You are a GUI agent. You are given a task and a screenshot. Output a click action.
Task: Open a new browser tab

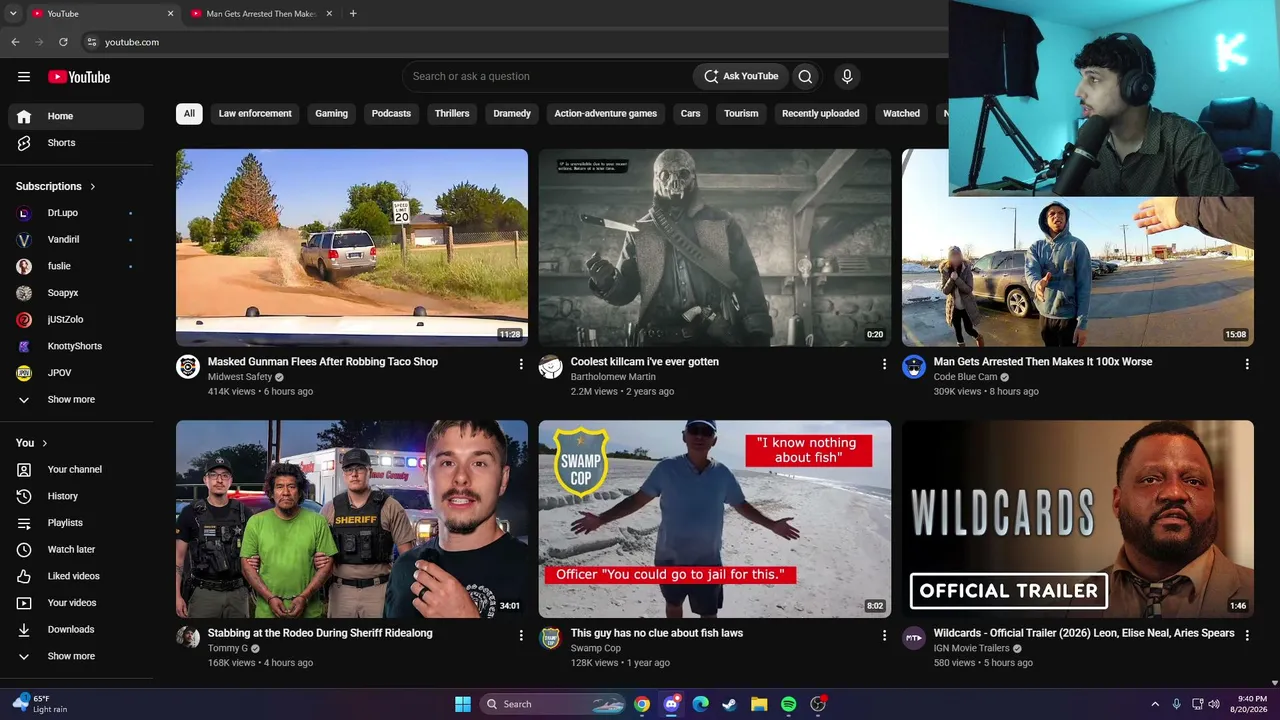pyautogui.click(x=353, y=14)
